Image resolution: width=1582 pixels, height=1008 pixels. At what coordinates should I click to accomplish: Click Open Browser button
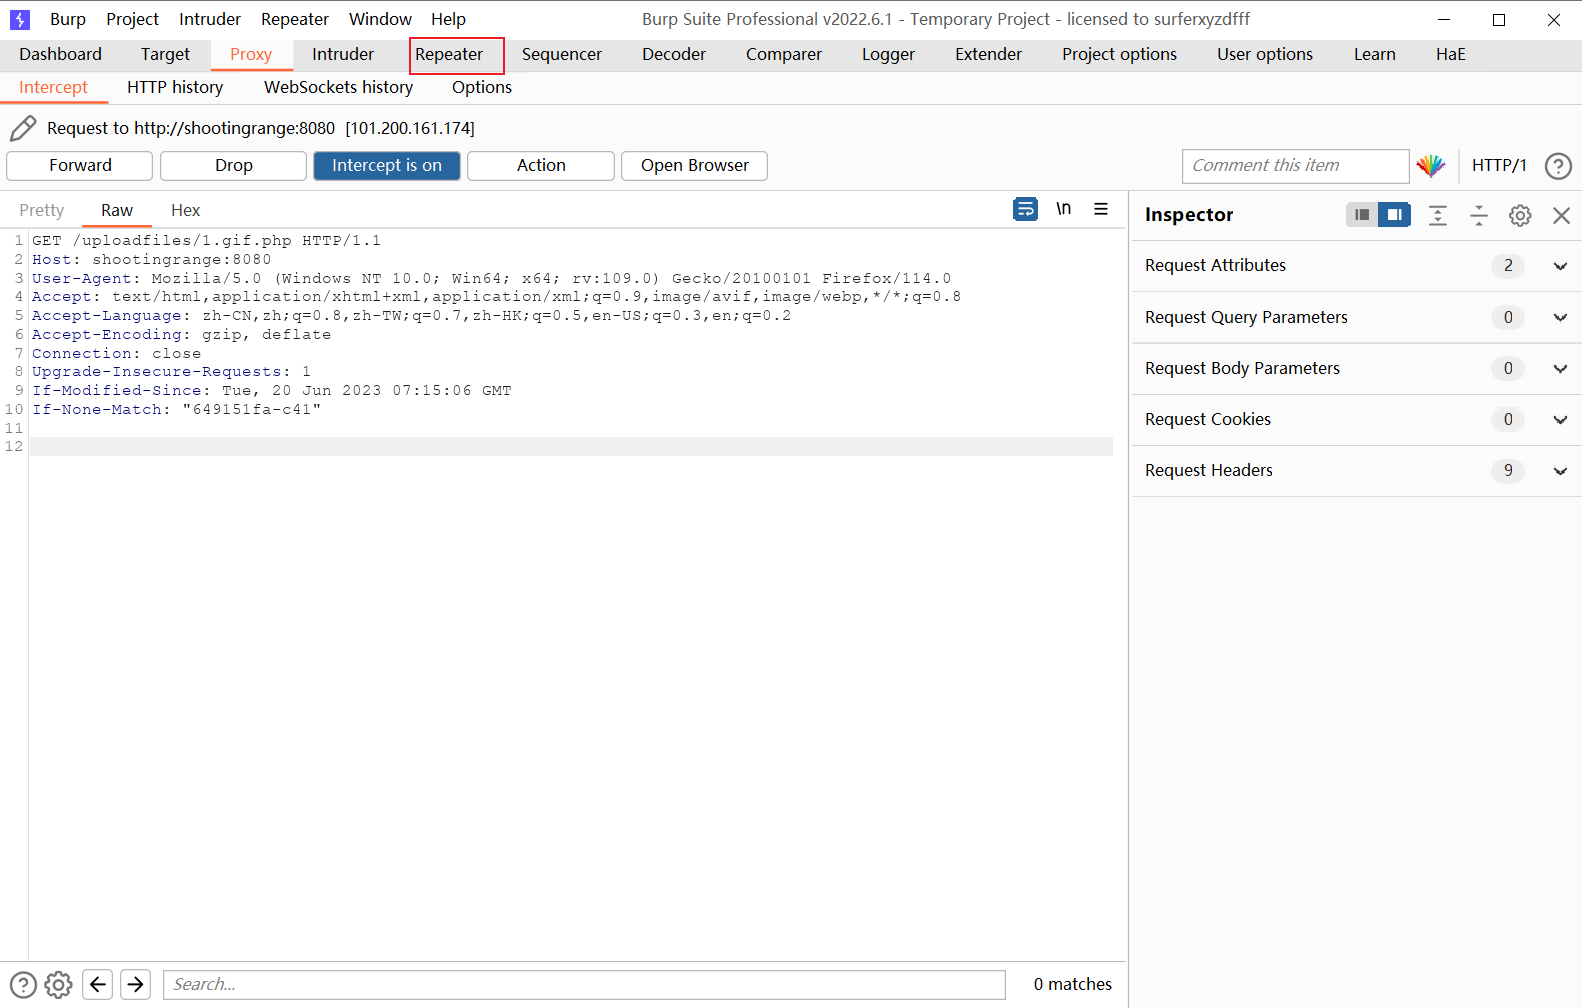pyautogui.click(x=694, y=166)
